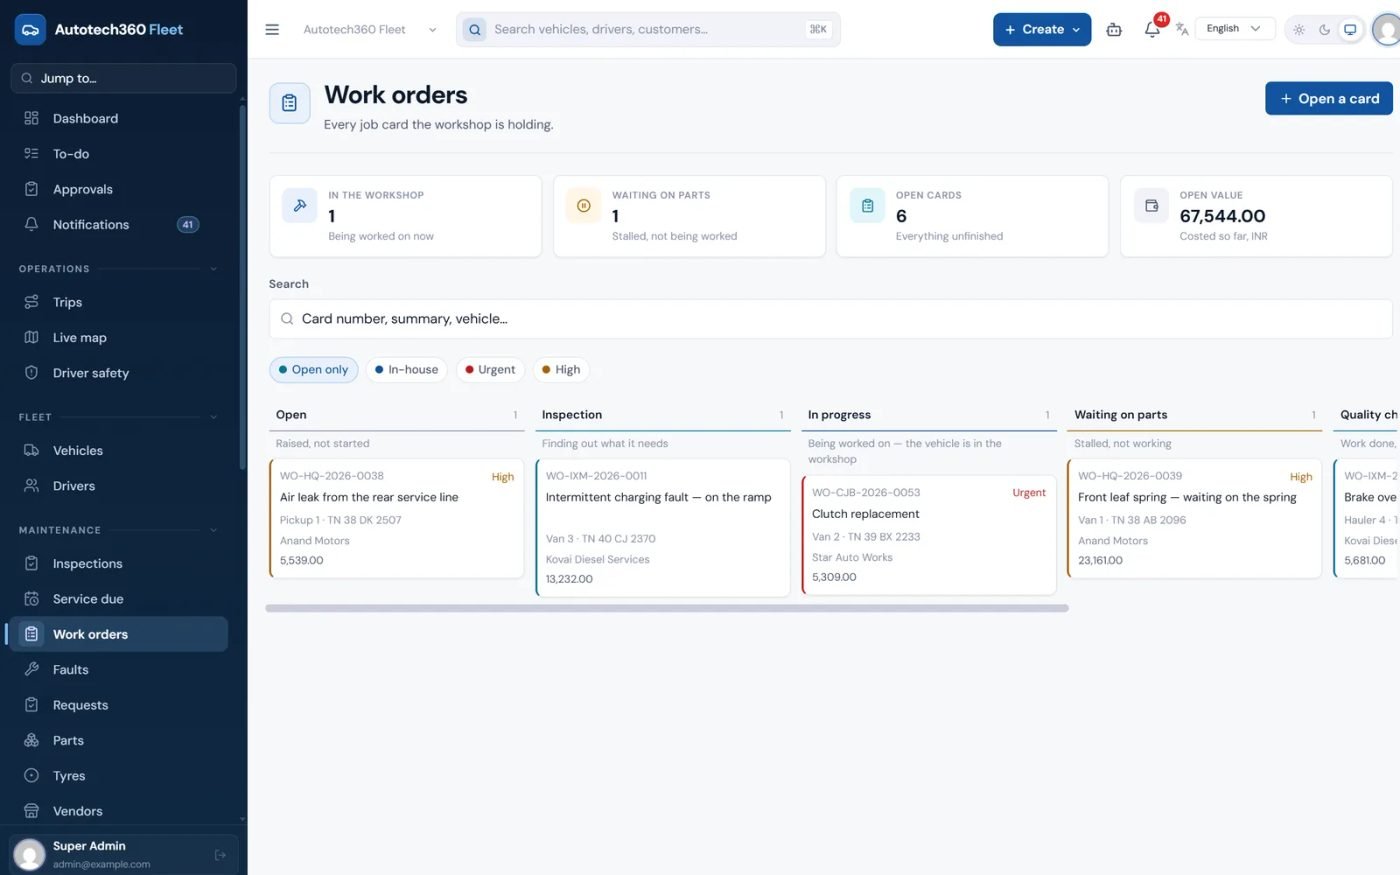The image size is (1400, 875).
Task: Click the kanban board horizontal scrollbar
Action: (667, 608)
